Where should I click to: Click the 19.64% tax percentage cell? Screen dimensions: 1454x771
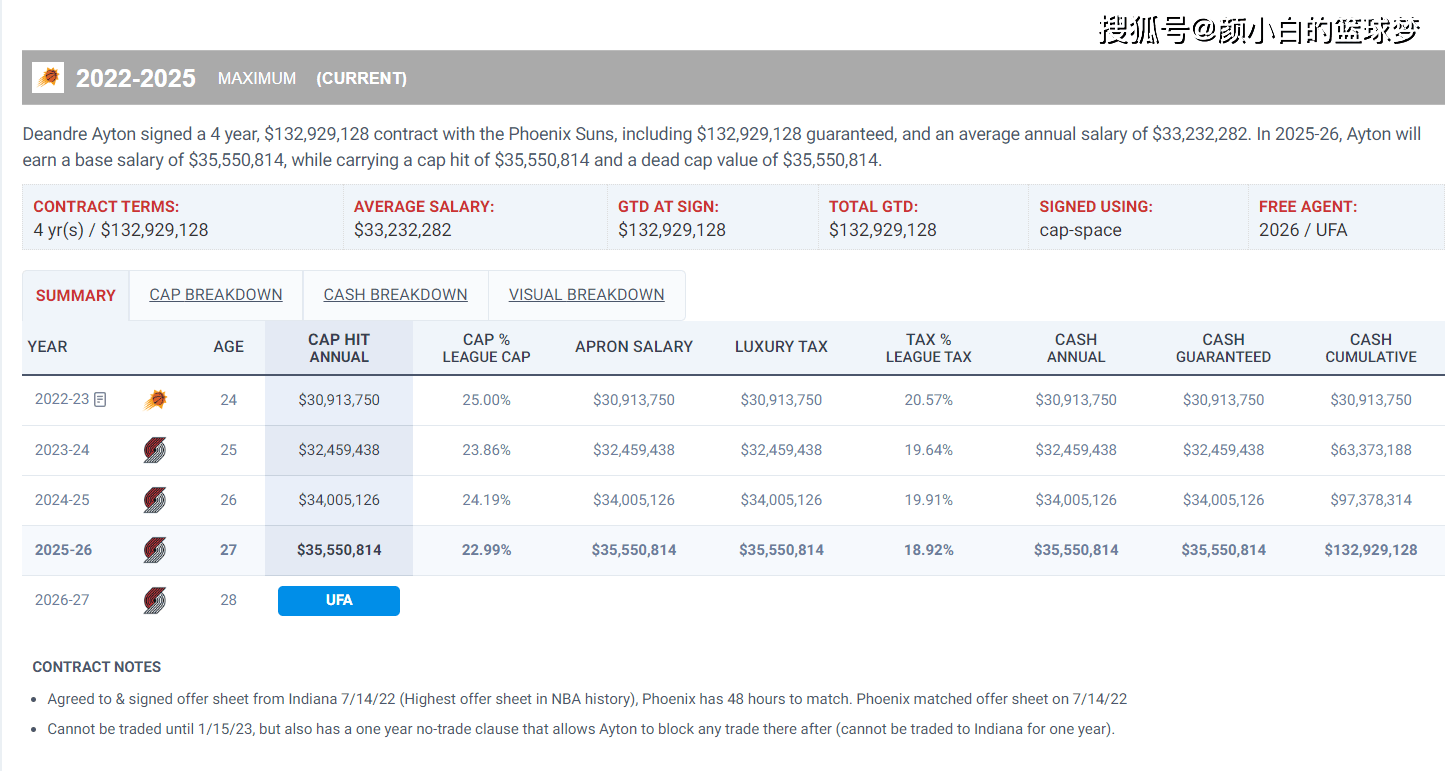click(x=929, y=450)
